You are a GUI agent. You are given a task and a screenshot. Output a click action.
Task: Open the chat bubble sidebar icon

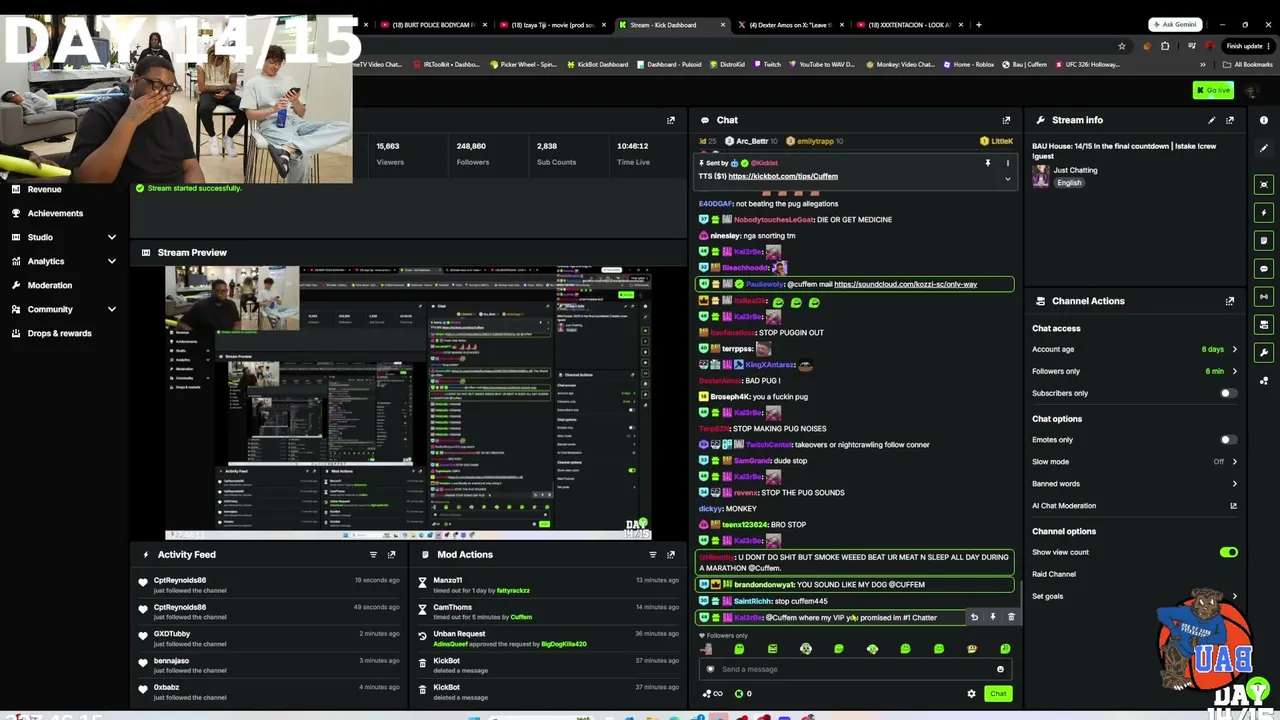point(1264,269)
